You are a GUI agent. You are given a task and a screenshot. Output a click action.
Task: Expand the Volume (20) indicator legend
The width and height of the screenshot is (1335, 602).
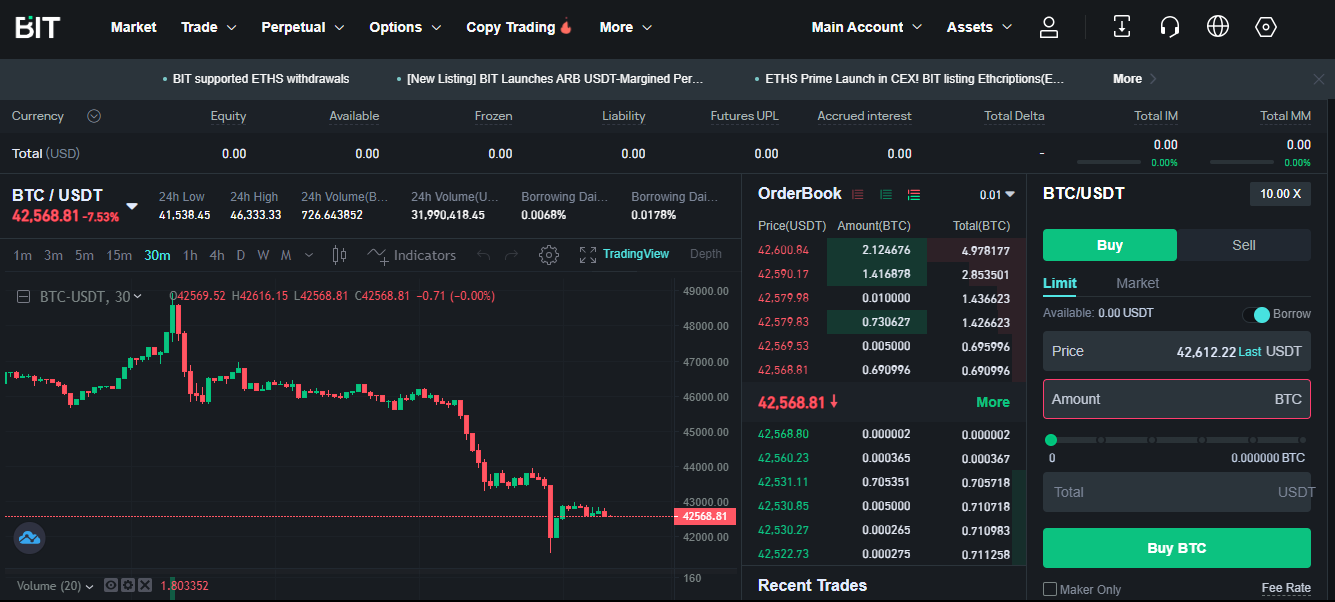(x=90, y=586)
